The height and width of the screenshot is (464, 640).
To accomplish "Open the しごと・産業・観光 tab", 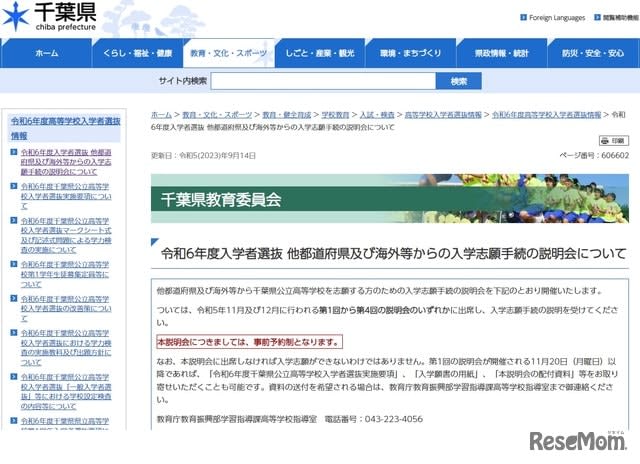I will coord(320,53).
